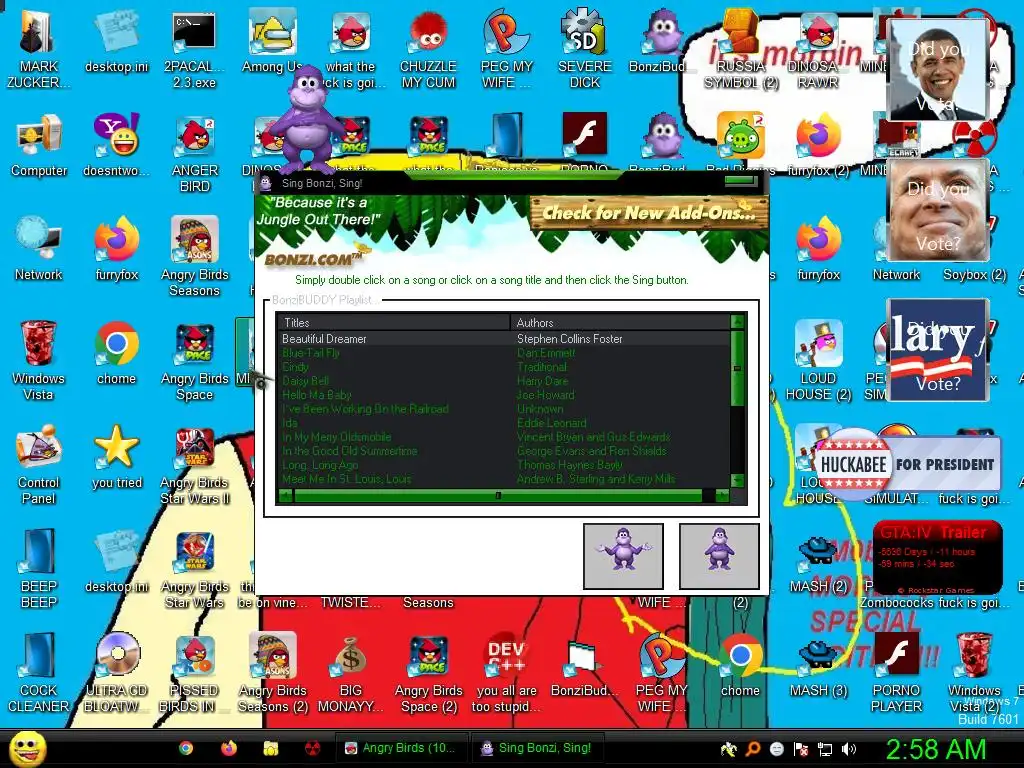Select the BEEP BEEP desktop icon
This screenshot has height=768, width=1024.
[x=39, y=568]
